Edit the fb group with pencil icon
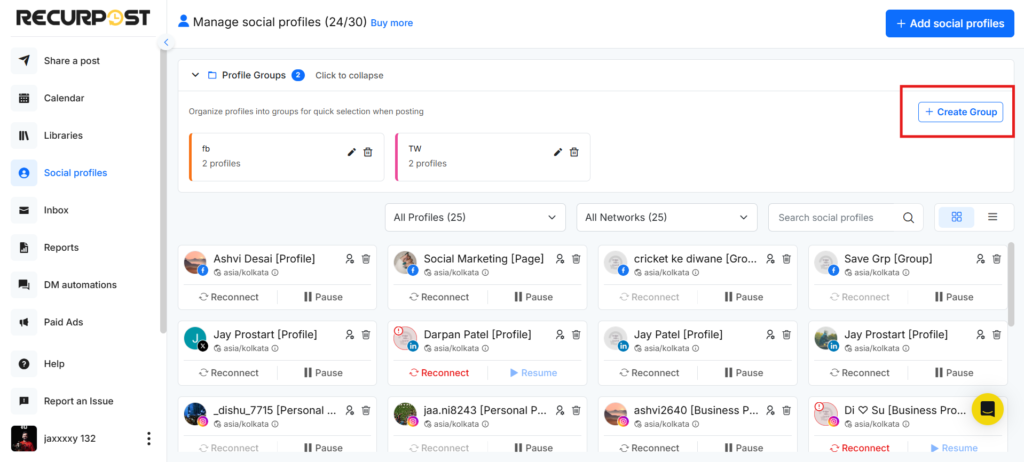The image size is (1024, 462). pyautogui.click(x=351, y=152)
